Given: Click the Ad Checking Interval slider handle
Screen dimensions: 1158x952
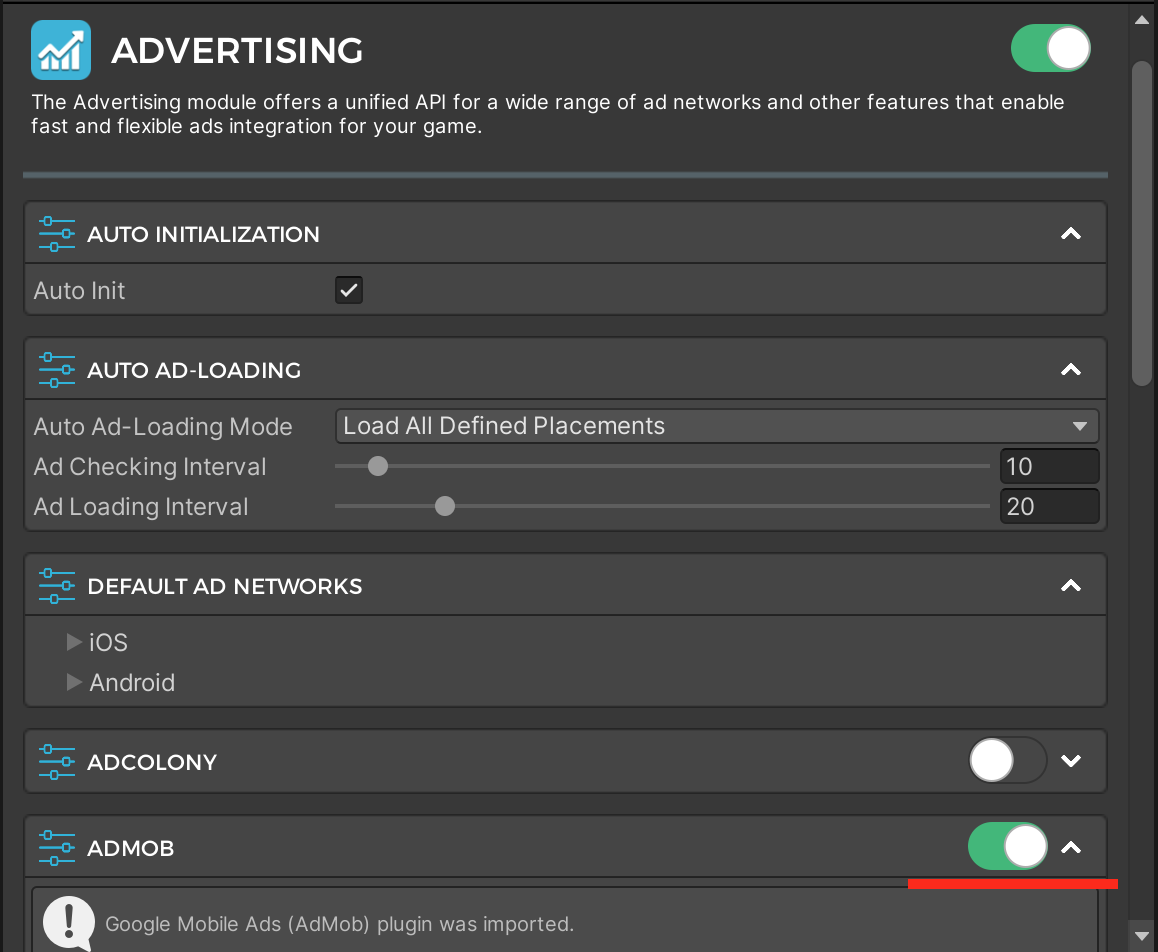Looking at the screenshot, I should click(377, 466).
